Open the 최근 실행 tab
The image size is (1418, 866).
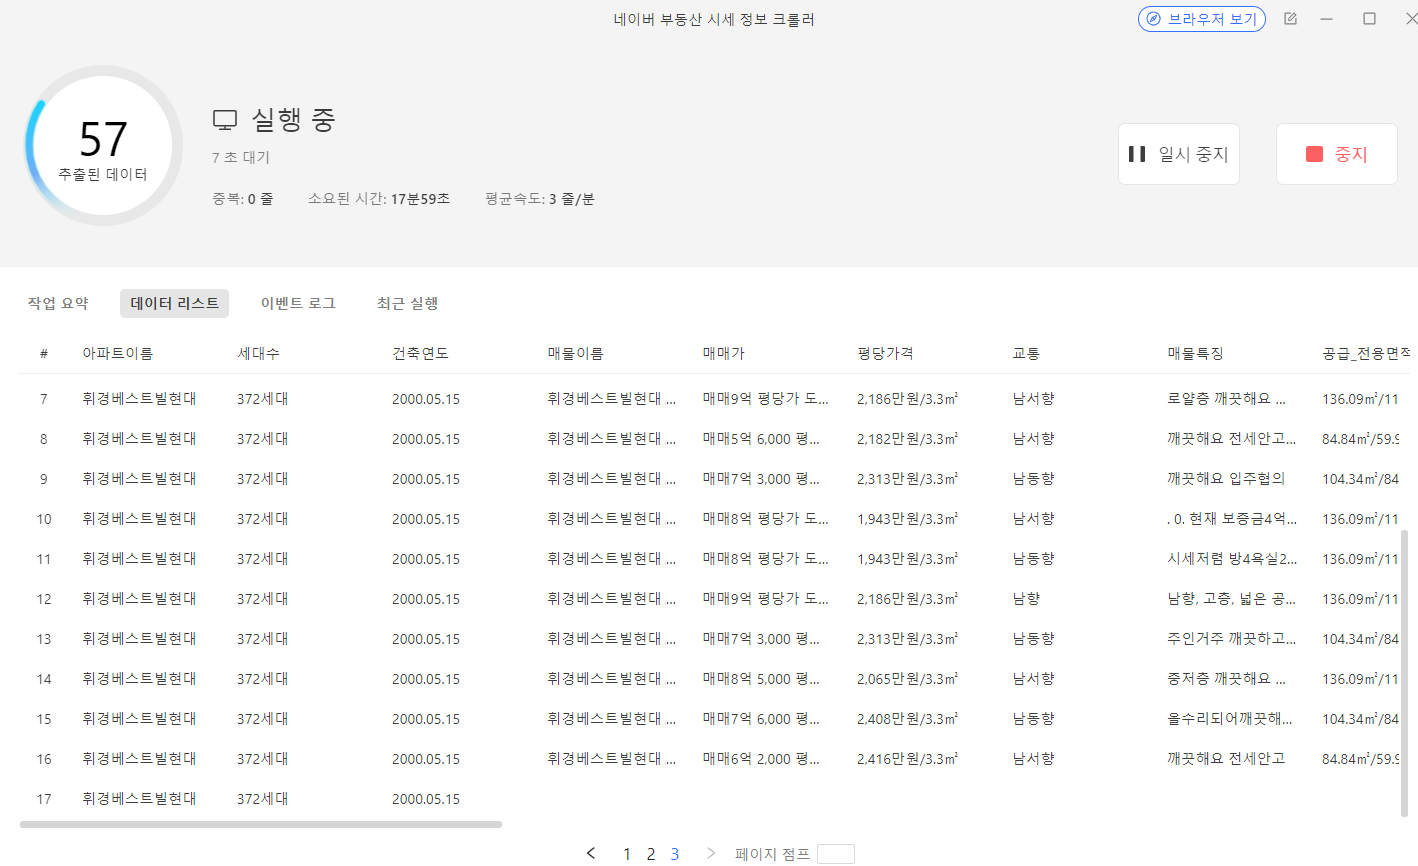click(x=407, y=303)
